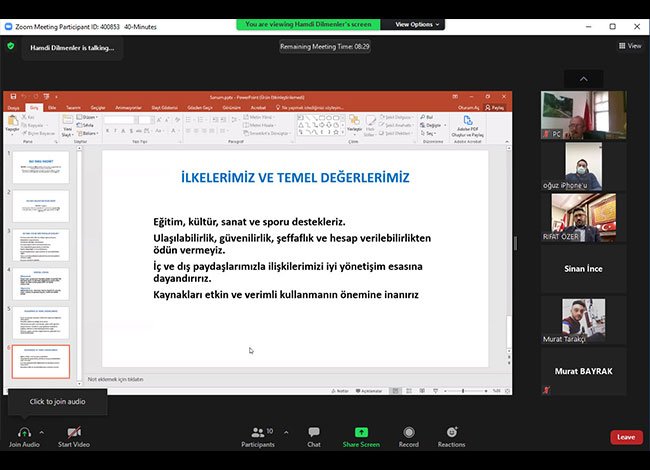Click start-from-beginning slideshow icon in quick access

[x=46, y=97]
